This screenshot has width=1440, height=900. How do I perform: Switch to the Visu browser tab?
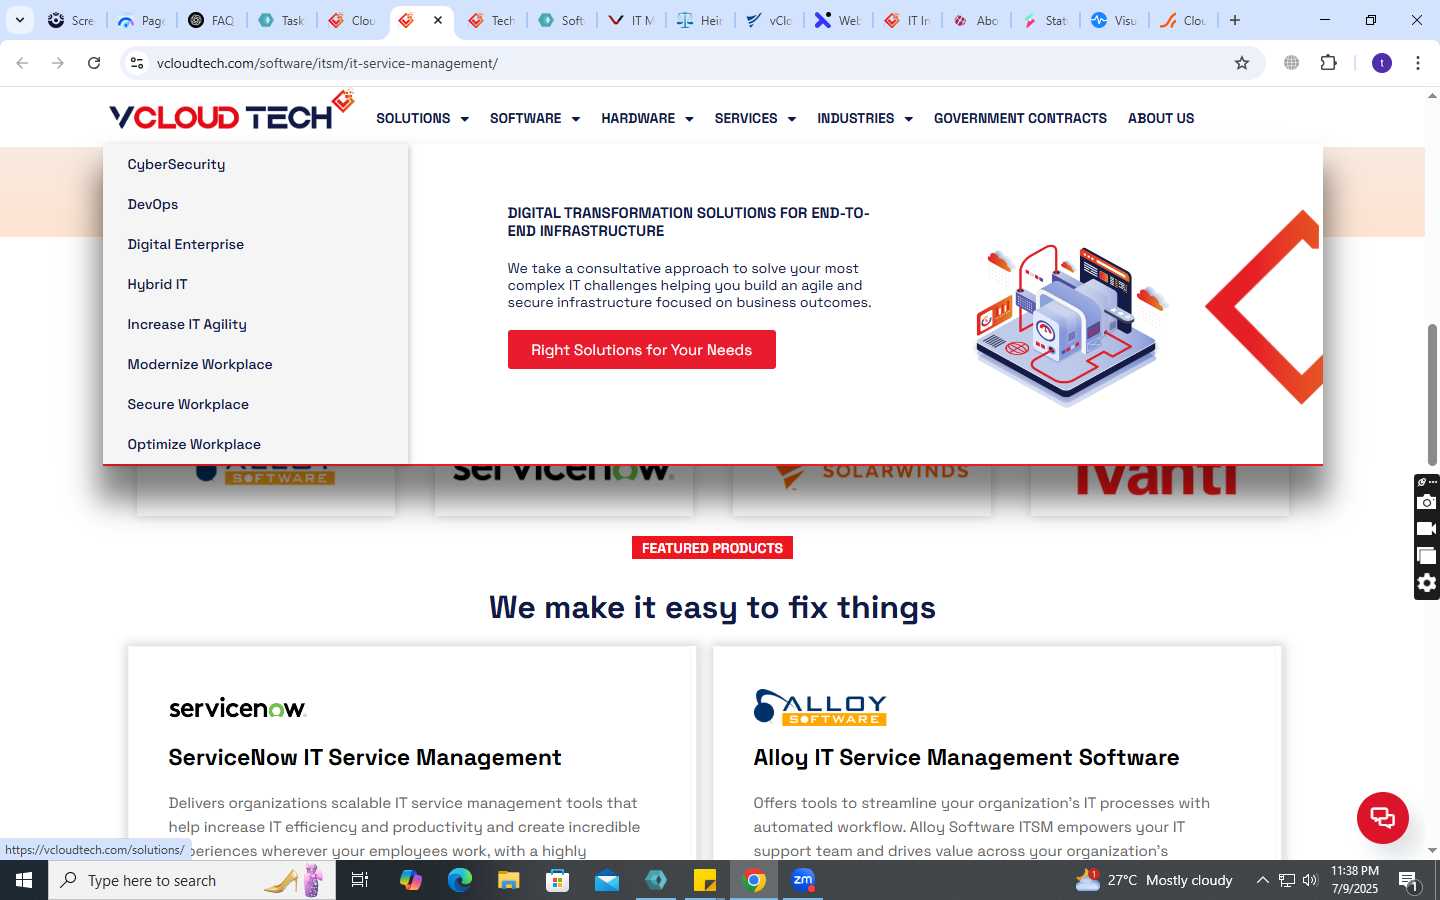1114,20
